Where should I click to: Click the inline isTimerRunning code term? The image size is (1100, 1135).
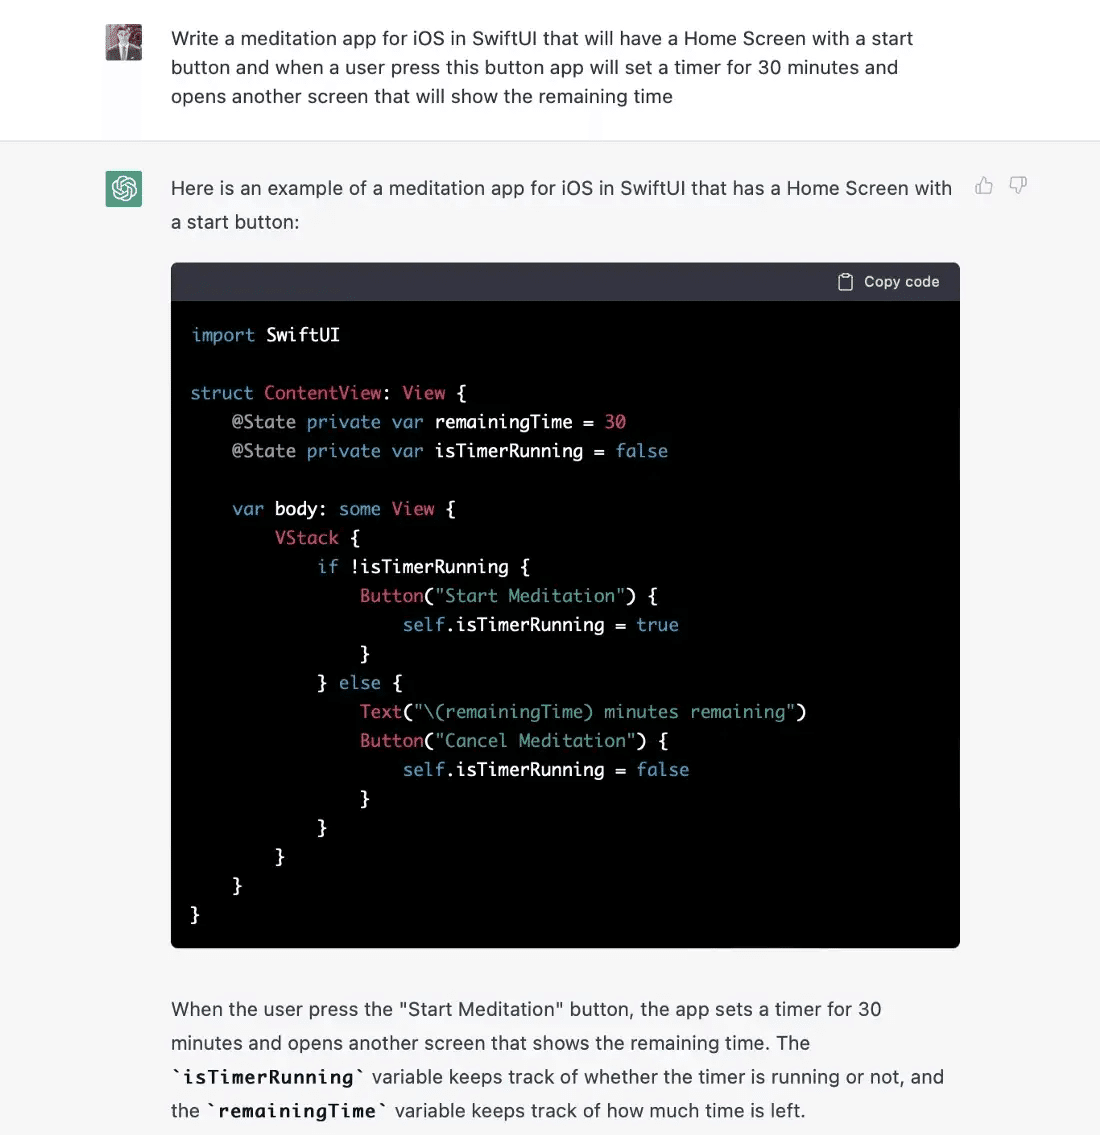pos(268,1077)
